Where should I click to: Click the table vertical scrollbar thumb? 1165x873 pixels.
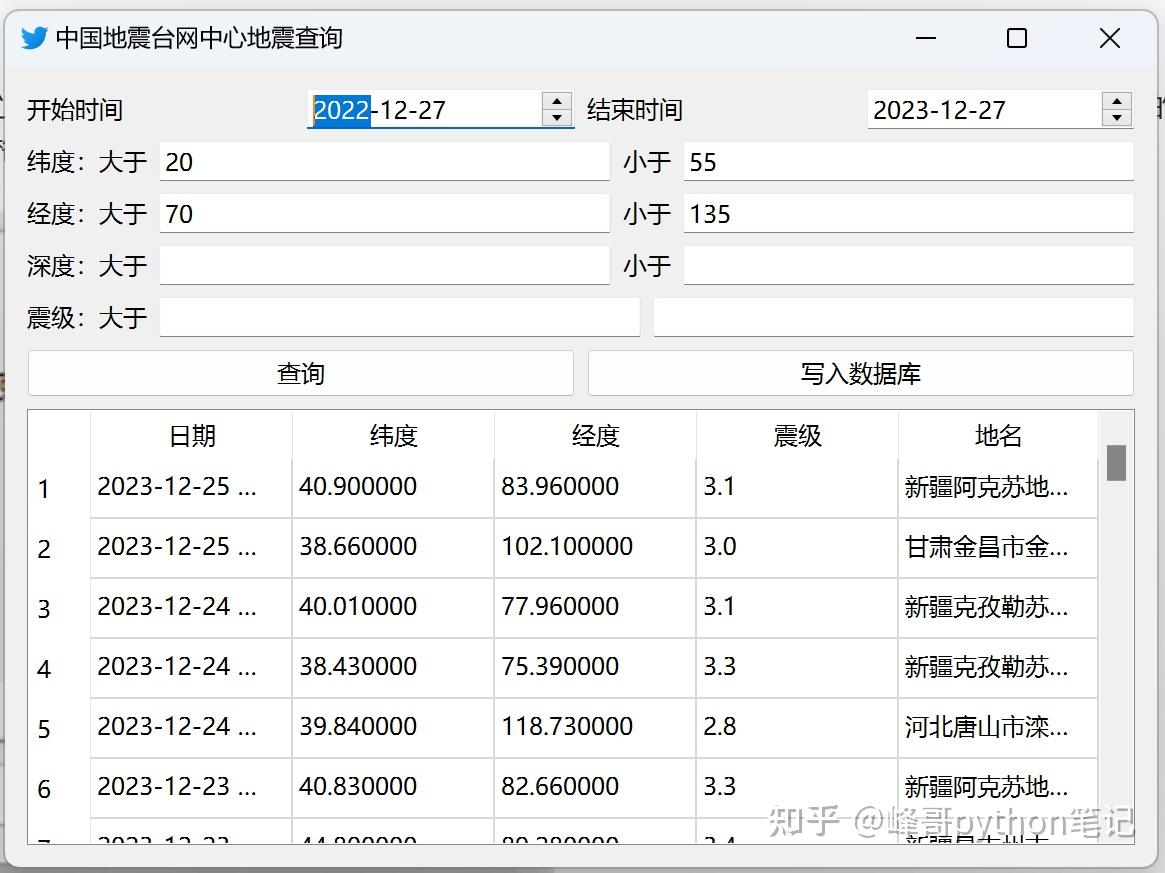click(x=1116, y=463)
